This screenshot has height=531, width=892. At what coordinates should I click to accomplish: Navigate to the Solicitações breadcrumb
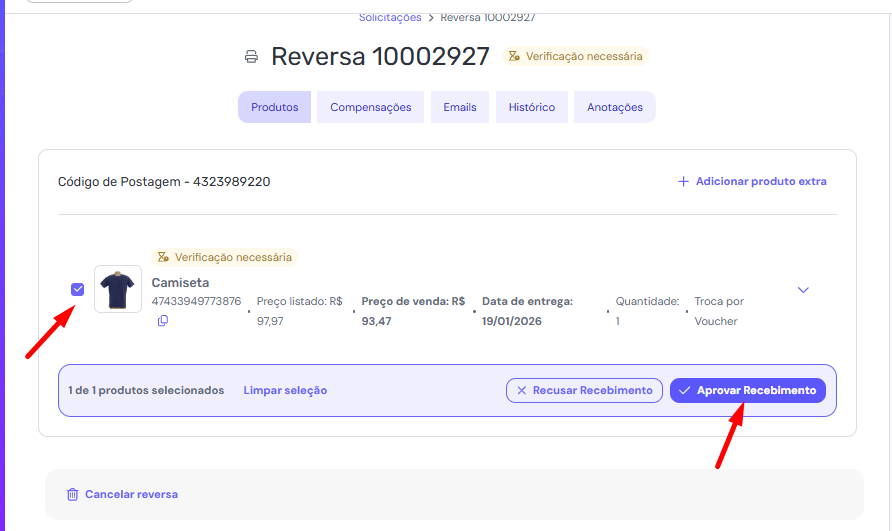tap(389, 17)
